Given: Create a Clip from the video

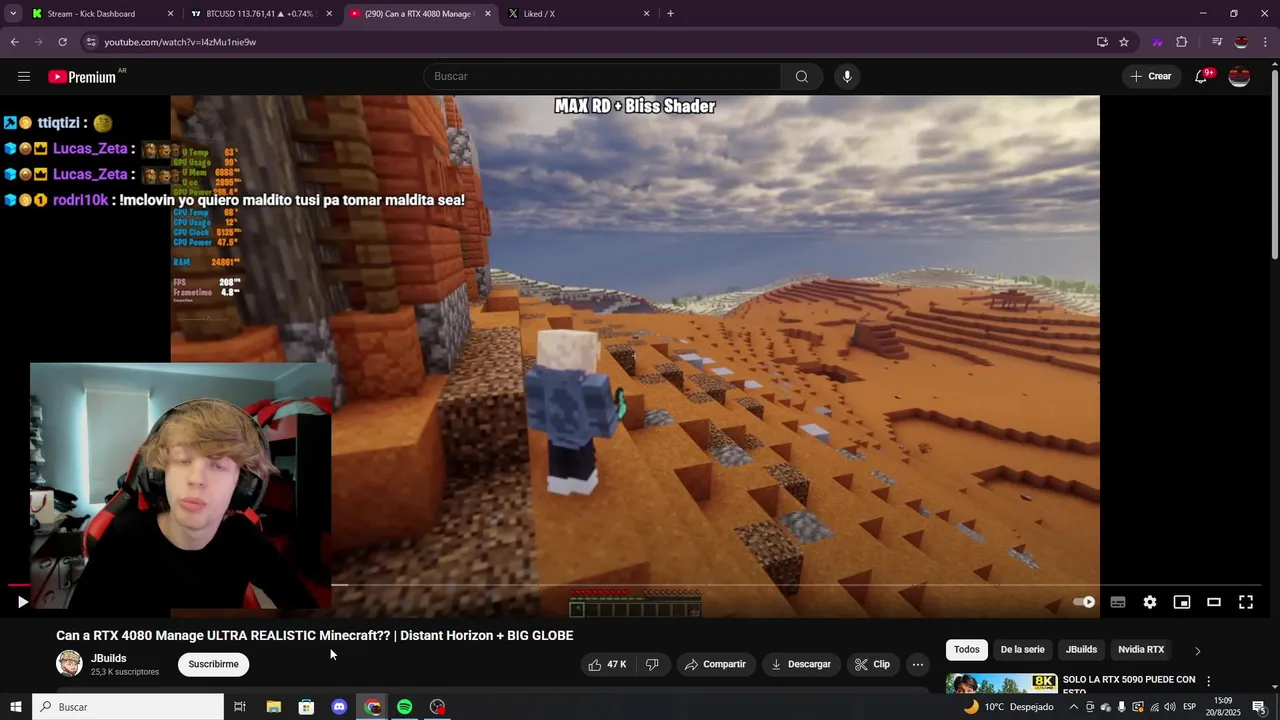Looking at the screenshot, I should coord(873,664).
